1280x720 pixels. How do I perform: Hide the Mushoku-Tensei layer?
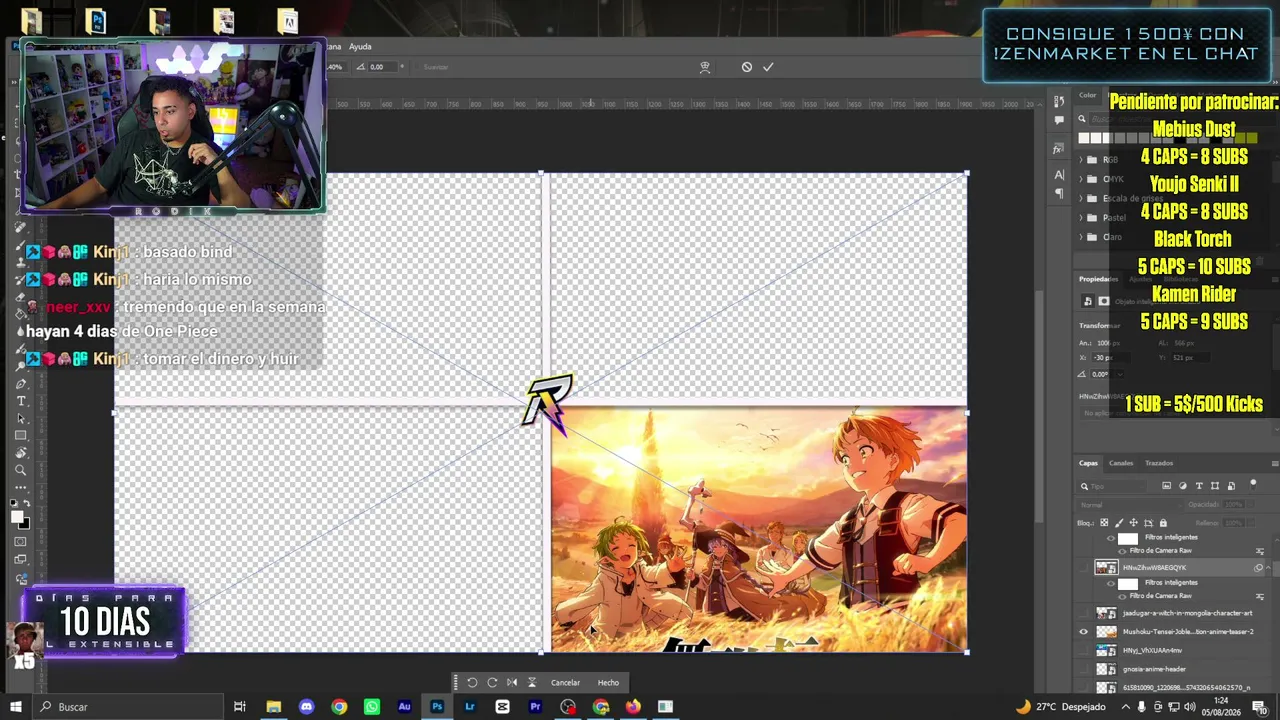[x=1083, y=632]
